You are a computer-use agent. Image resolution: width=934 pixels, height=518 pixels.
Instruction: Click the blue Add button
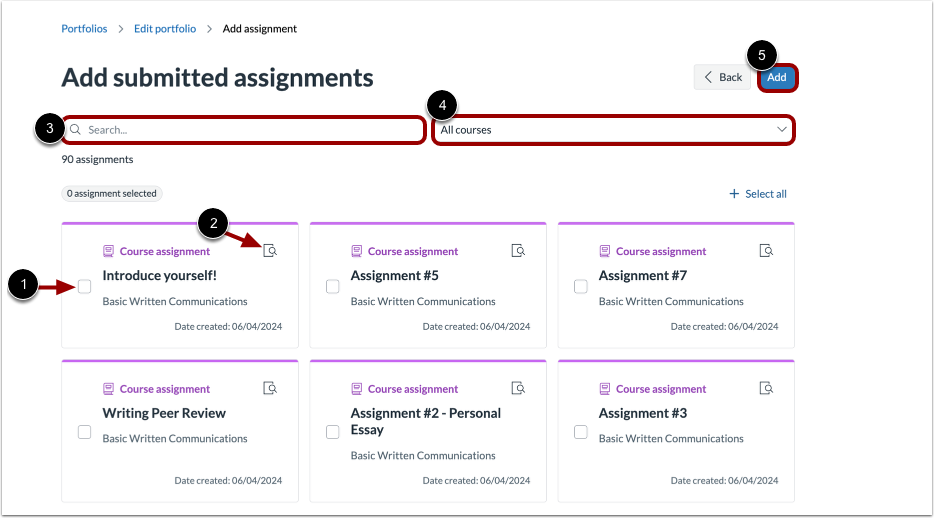tap(777, 77)
